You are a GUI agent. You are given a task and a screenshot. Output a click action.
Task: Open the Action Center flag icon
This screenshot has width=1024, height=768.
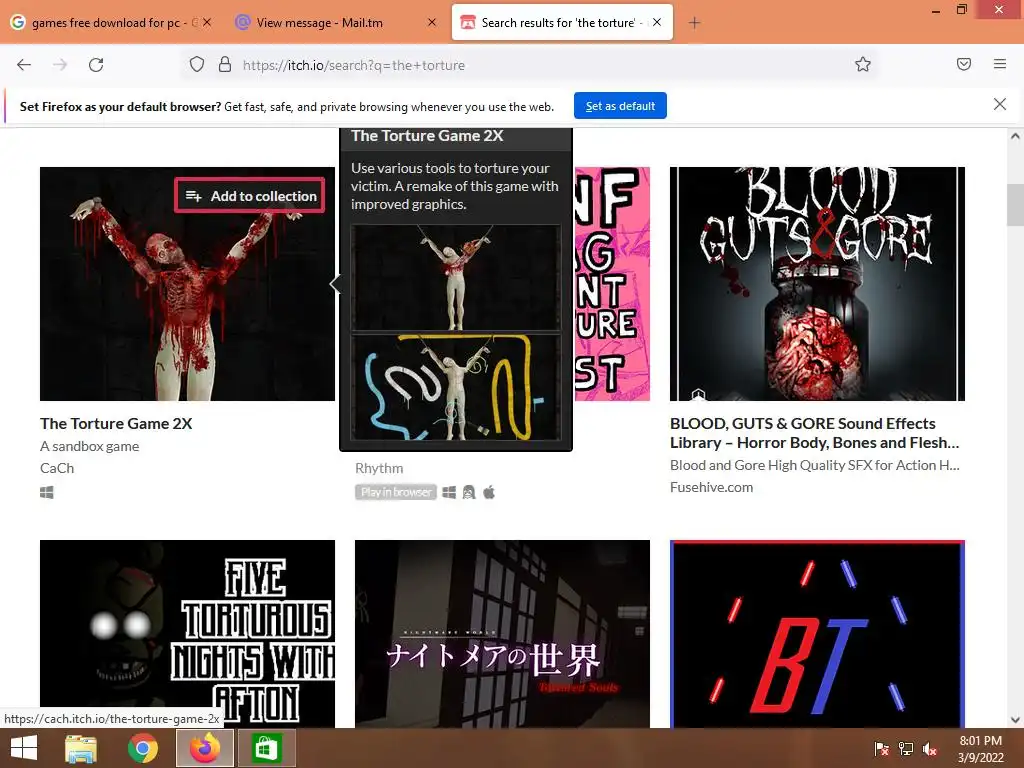[882, 749]
